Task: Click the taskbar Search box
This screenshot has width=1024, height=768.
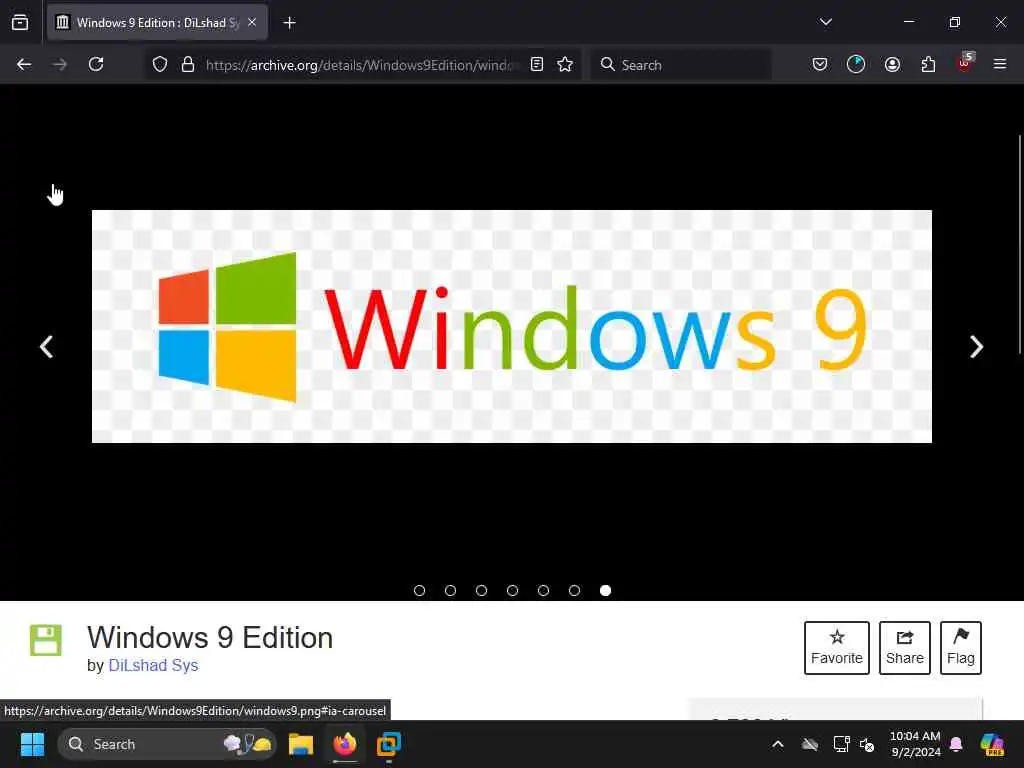Action: pos(167,744)
